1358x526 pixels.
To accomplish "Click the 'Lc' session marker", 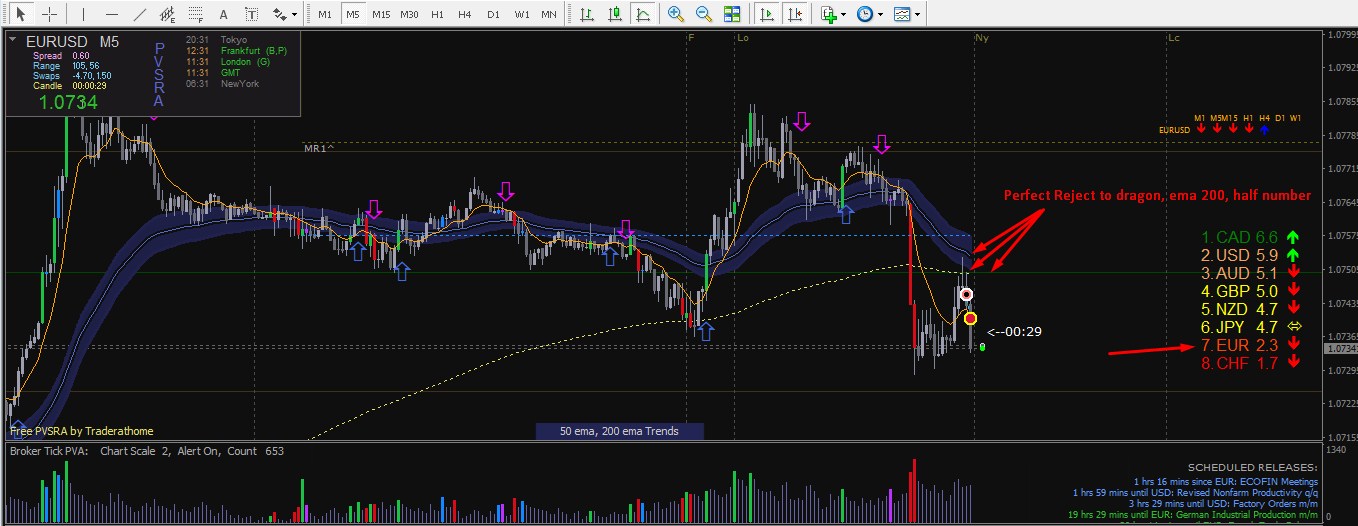I will (1173, 37).
